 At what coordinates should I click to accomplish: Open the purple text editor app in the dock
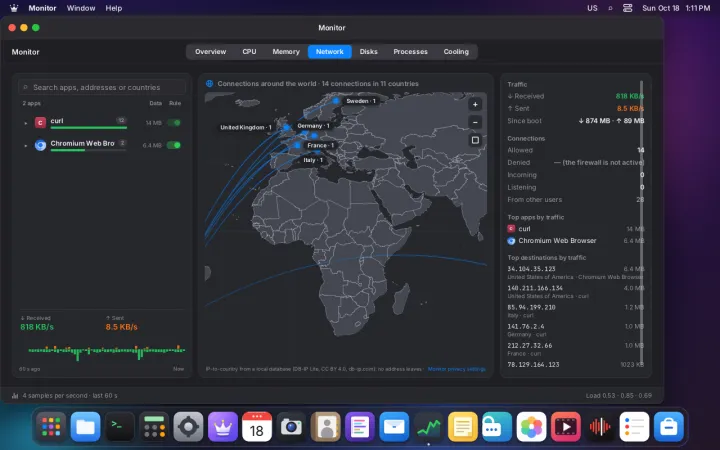tap(360, 427)
